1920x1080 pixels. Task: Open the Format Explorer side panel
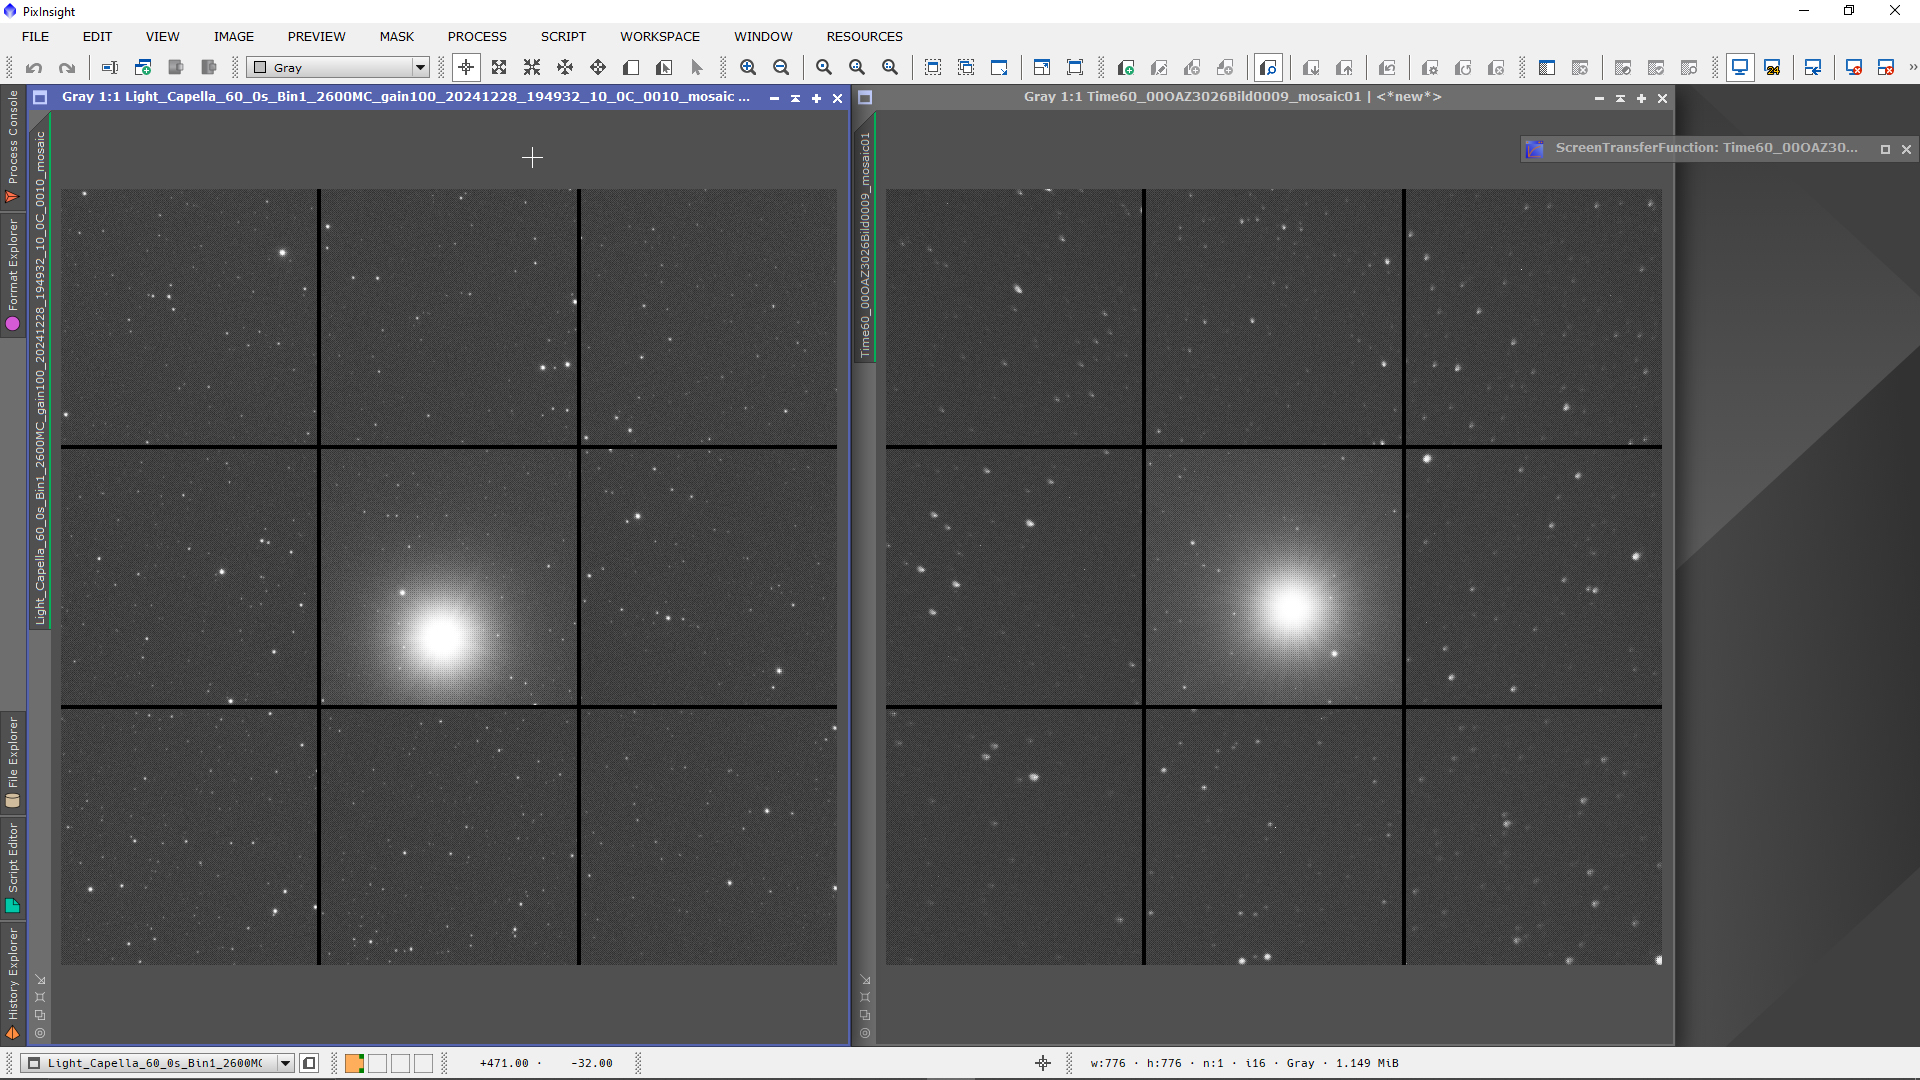(13, 275)
